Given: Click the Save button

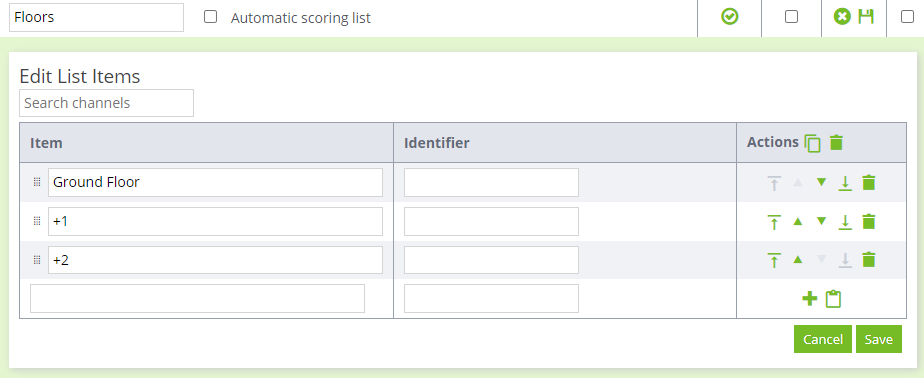Looking at the screenshot, I should pos(879,339).
